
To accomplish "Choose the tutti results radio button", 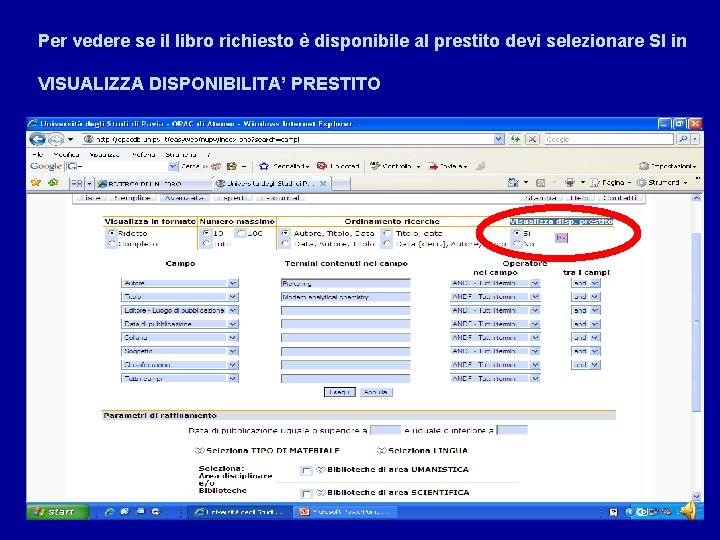I will [x=206, y=244].
